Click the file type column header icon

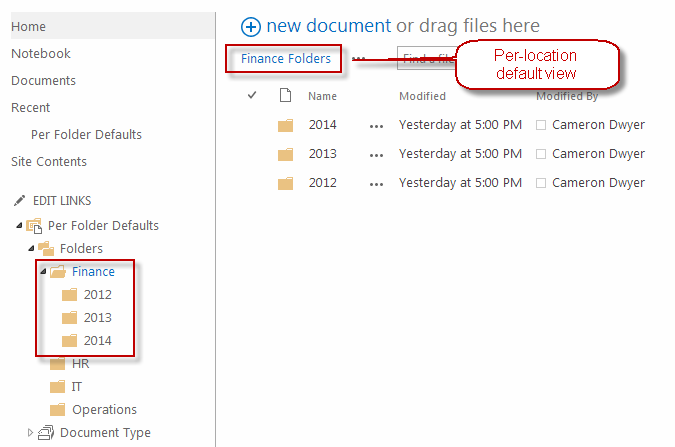[285, 96]
